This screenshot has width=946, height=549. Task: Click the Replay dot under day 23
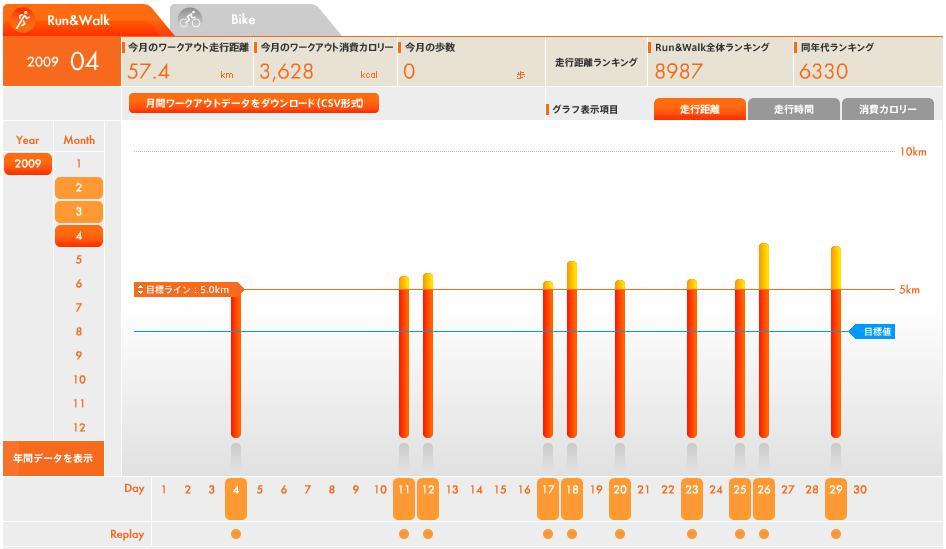pyautogui.click(x=692, y=534)
